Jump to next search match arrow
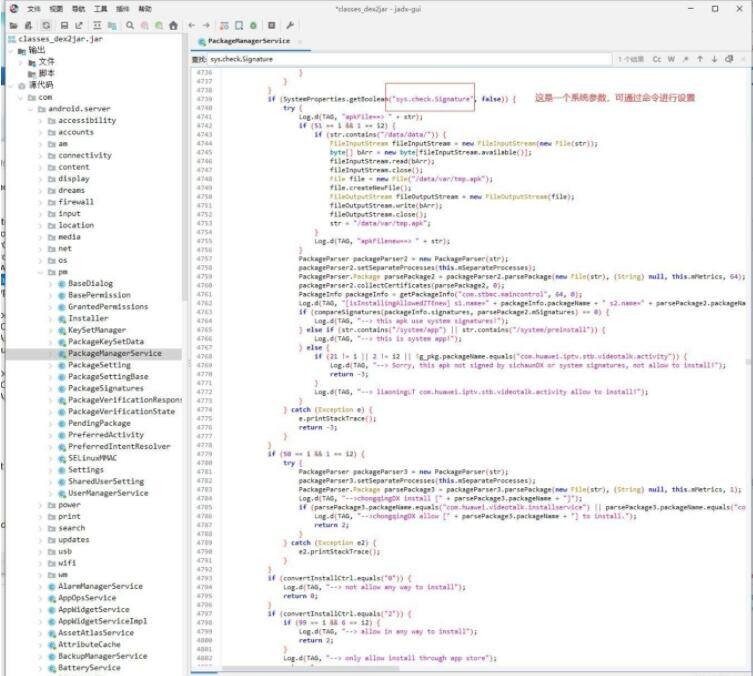 click(714, 59)
